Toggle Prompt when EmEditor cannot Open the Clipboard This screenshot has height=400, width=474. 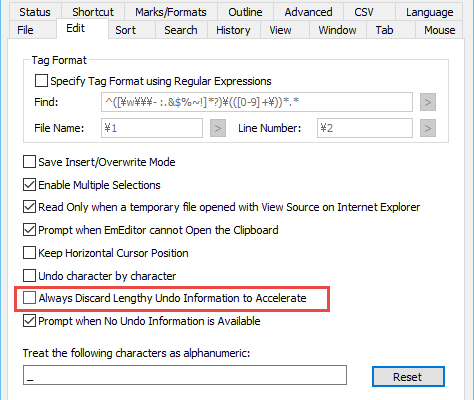point(29,230)
